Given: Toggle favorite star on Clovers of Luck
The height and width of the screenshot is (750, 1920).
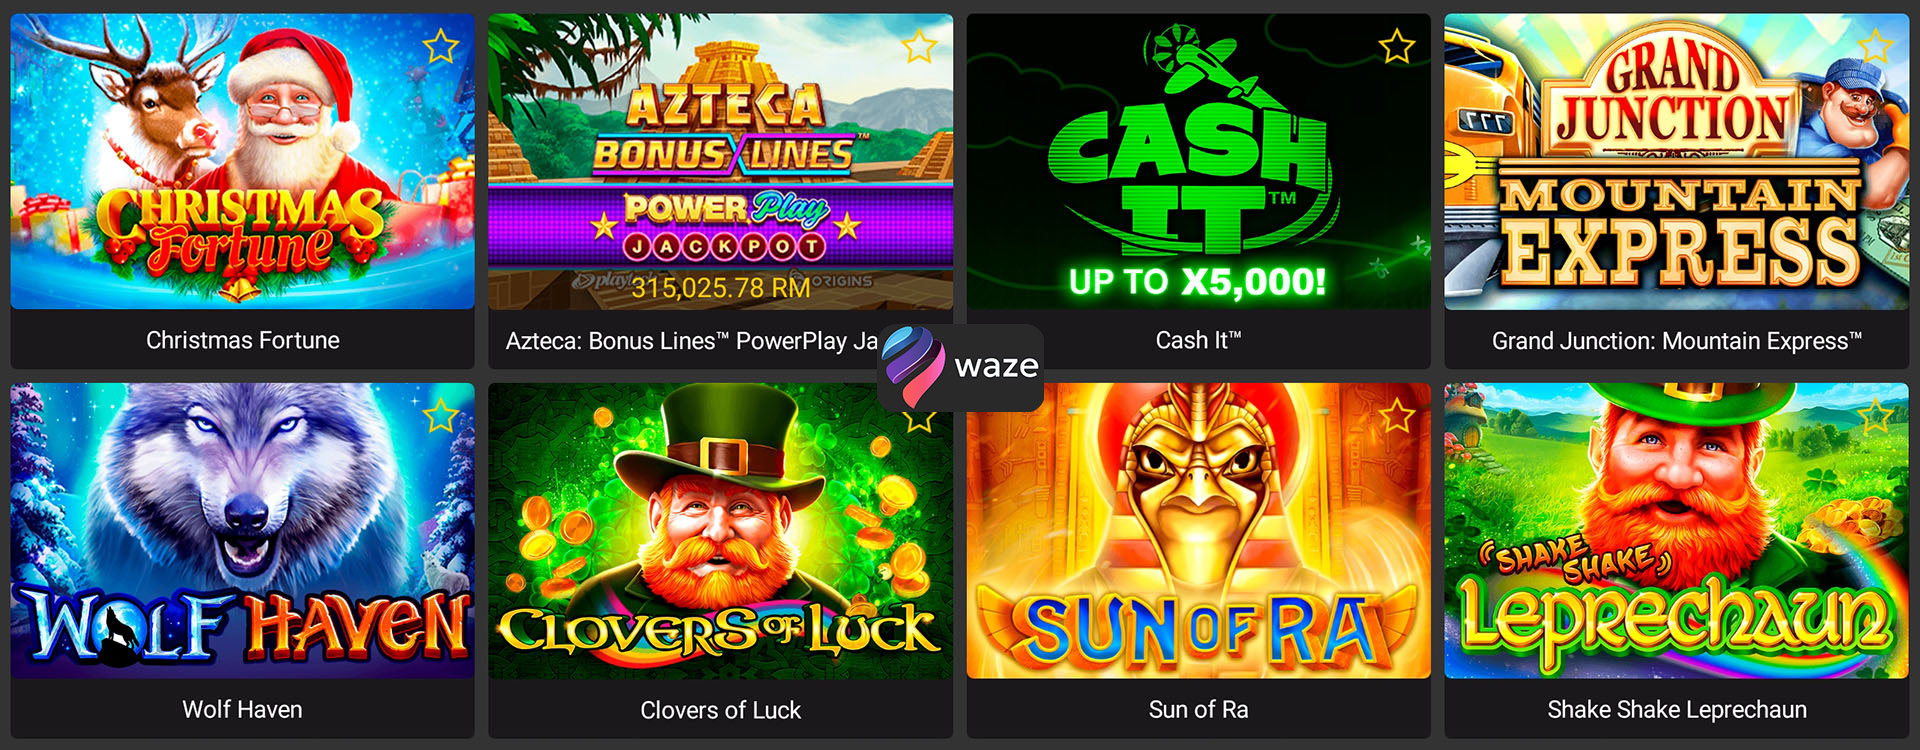Looking at the screenshot, I should point(919,418).
